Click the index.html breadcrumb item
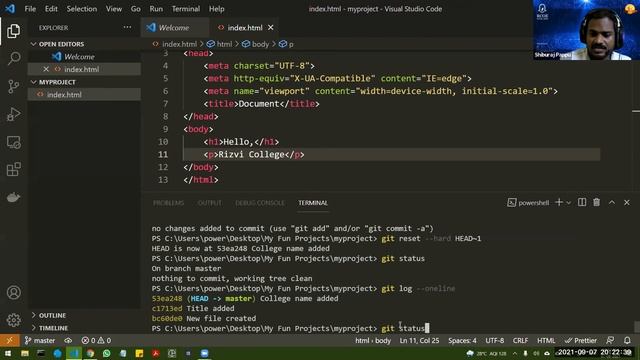 175,44
